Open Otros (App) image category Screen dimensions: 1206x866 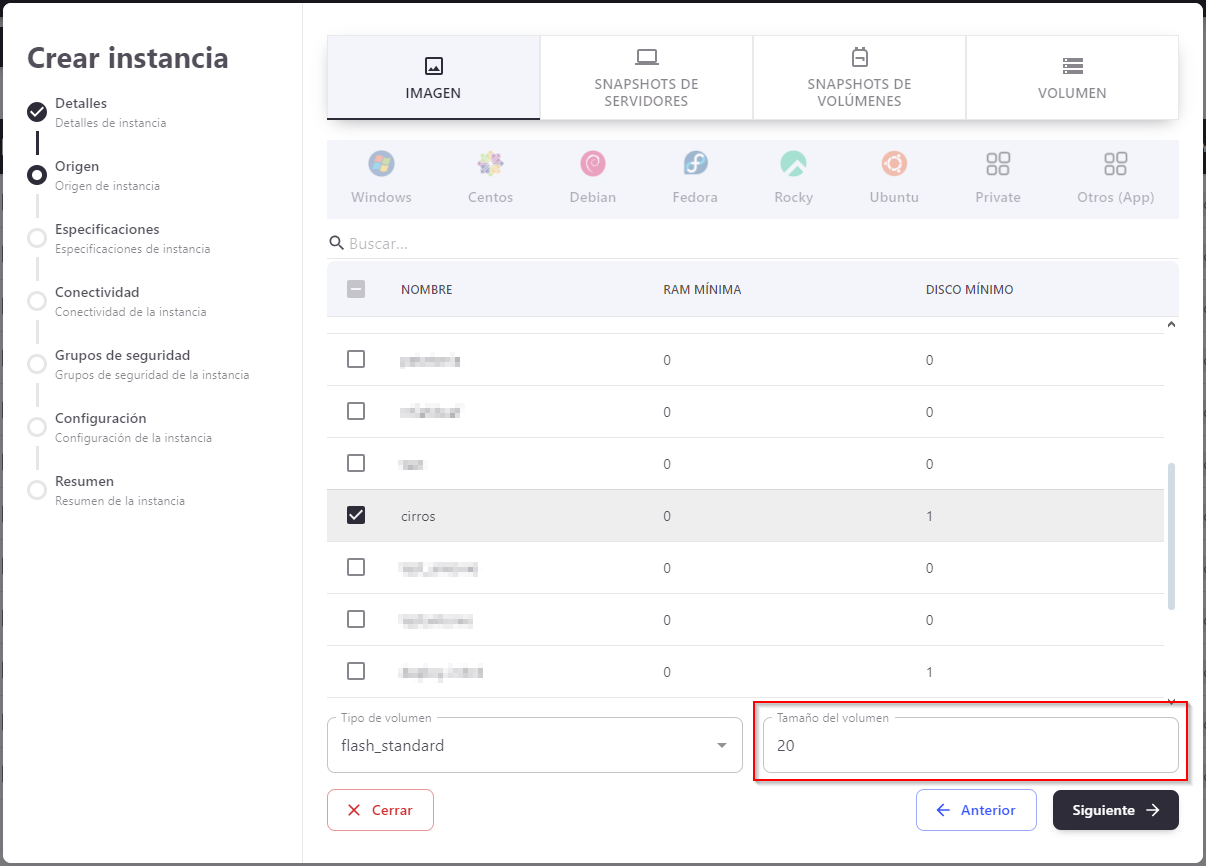tap(1115, 164)
